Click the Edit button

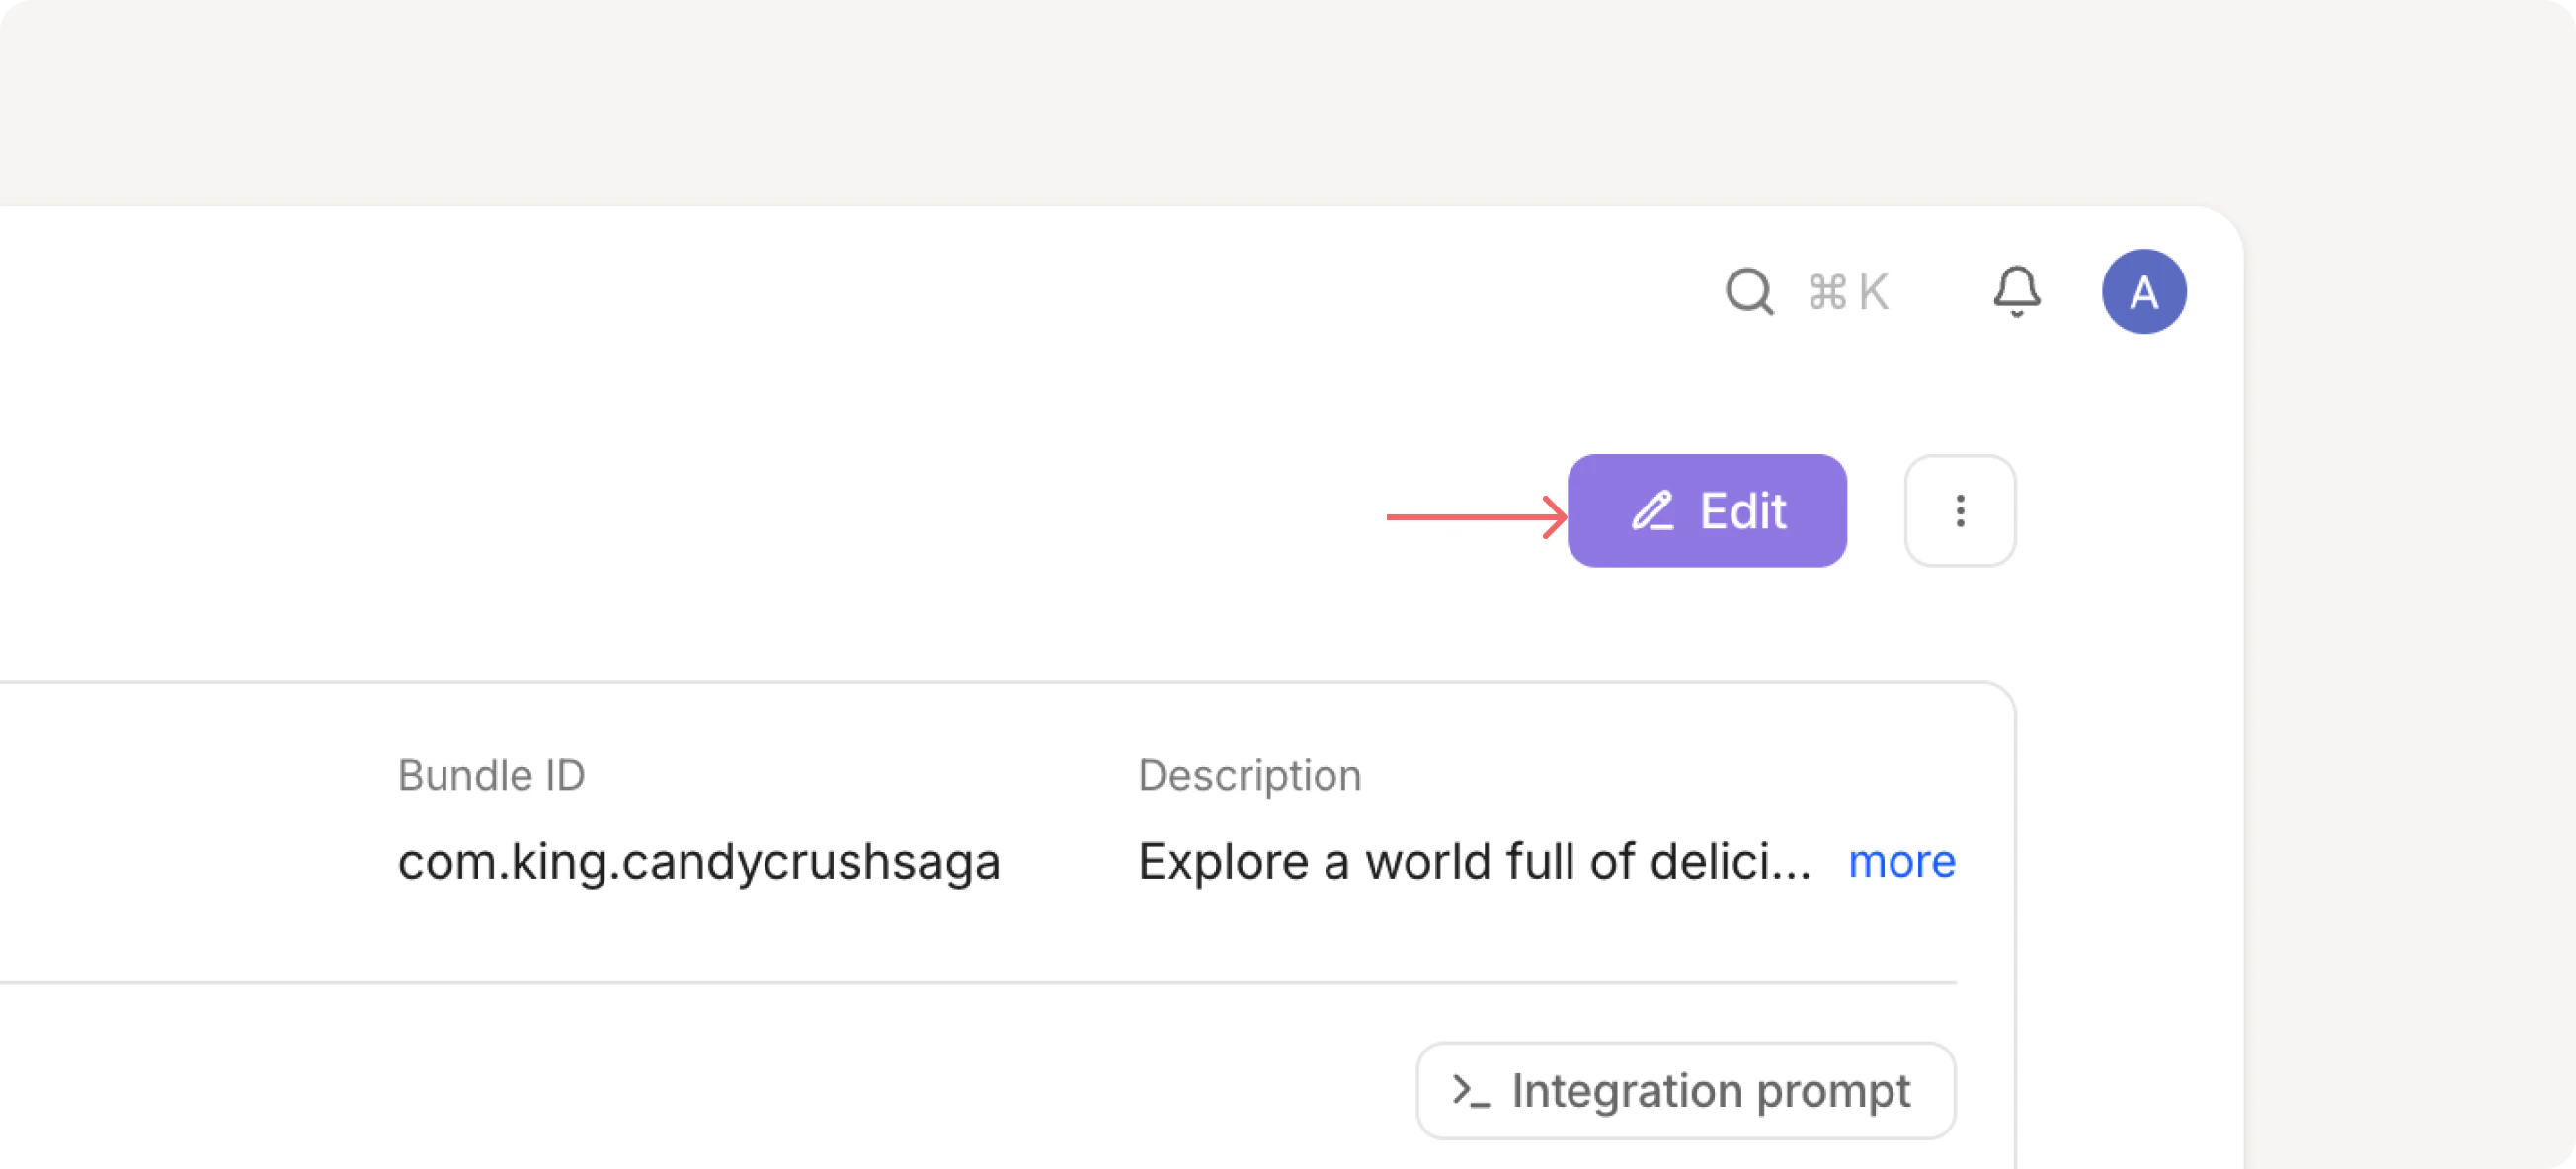click(1707, 510)
